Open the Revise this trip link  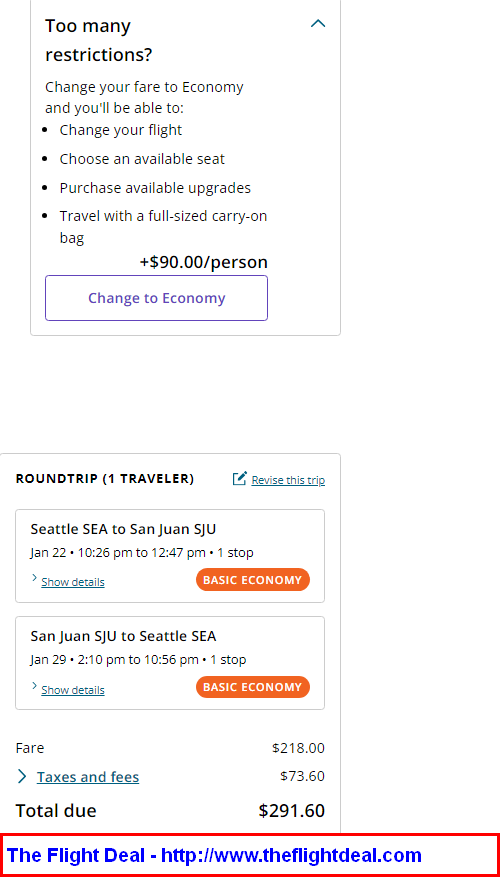click(288, 480)
